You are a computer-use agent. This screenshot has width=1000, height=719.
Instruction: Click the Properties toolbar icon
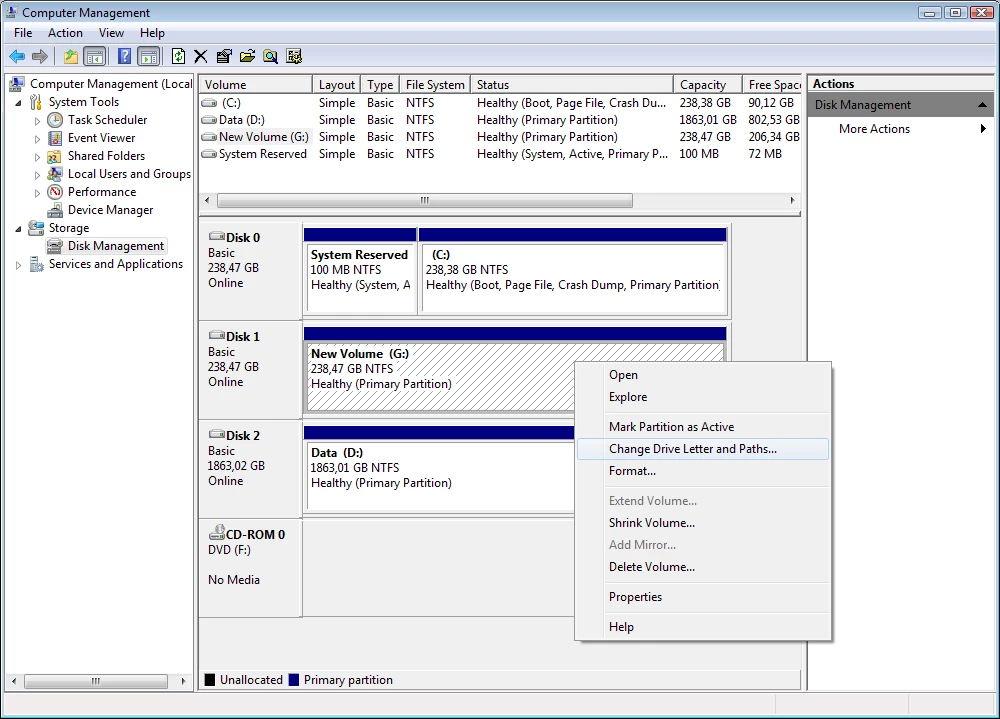(224, 57)
